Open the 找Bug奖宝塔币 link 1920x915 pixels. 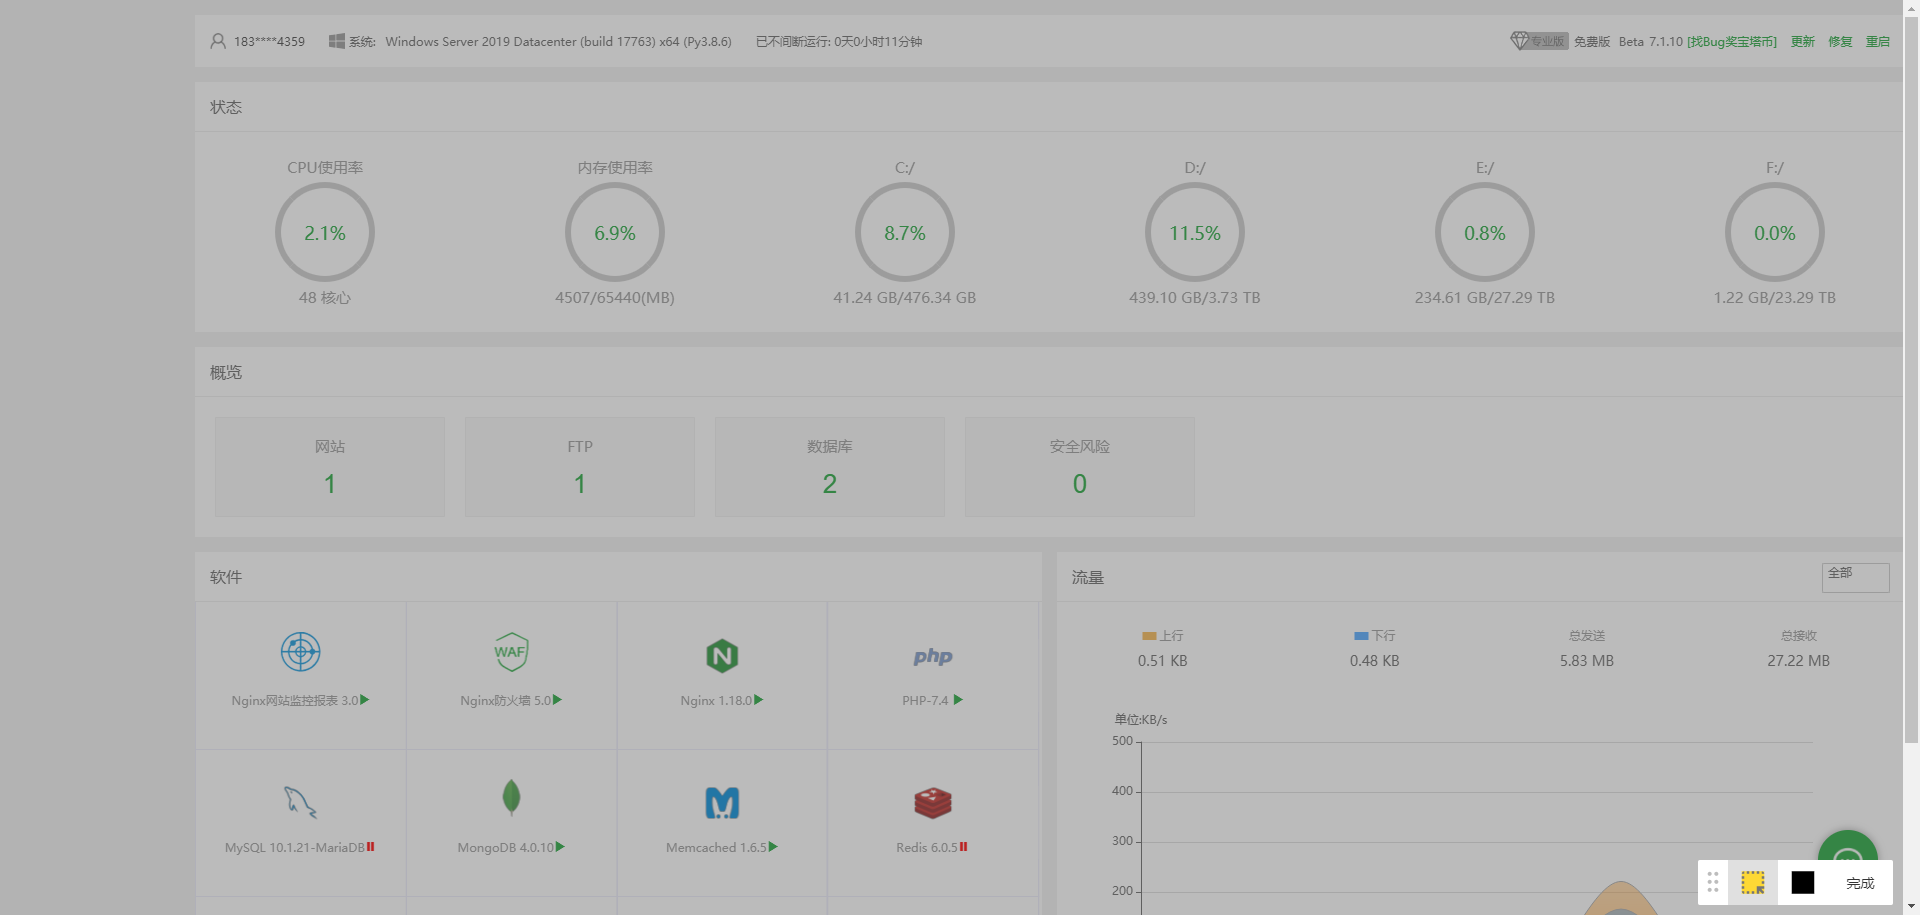click(1732, 42)
